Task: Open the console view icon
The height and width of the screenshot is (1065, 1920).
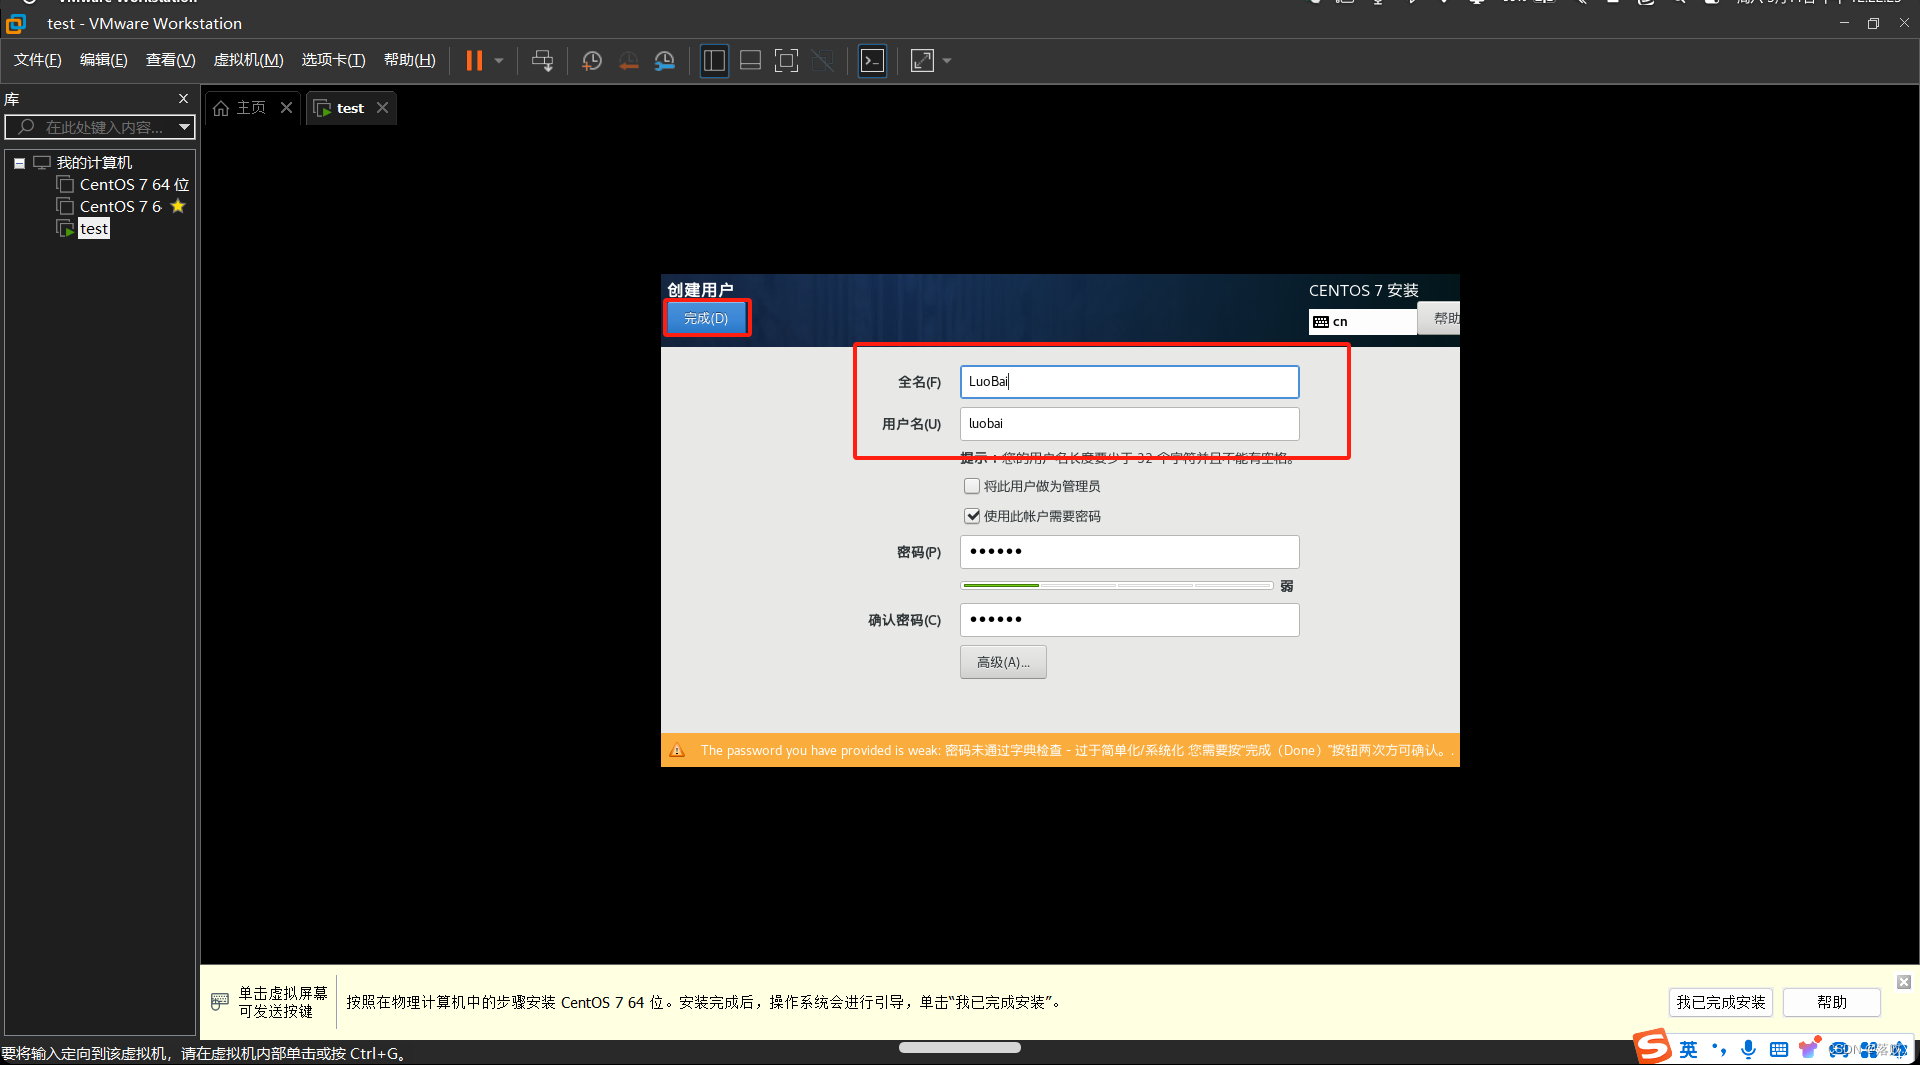Action: [x=872, y=61]
